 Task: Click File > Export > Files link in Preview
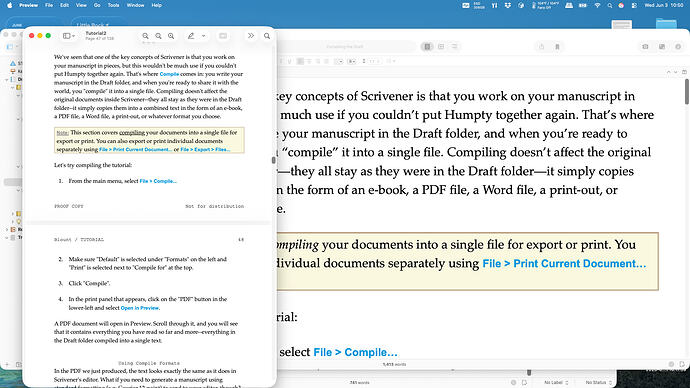pyautogui.click(x=205, y=150)
